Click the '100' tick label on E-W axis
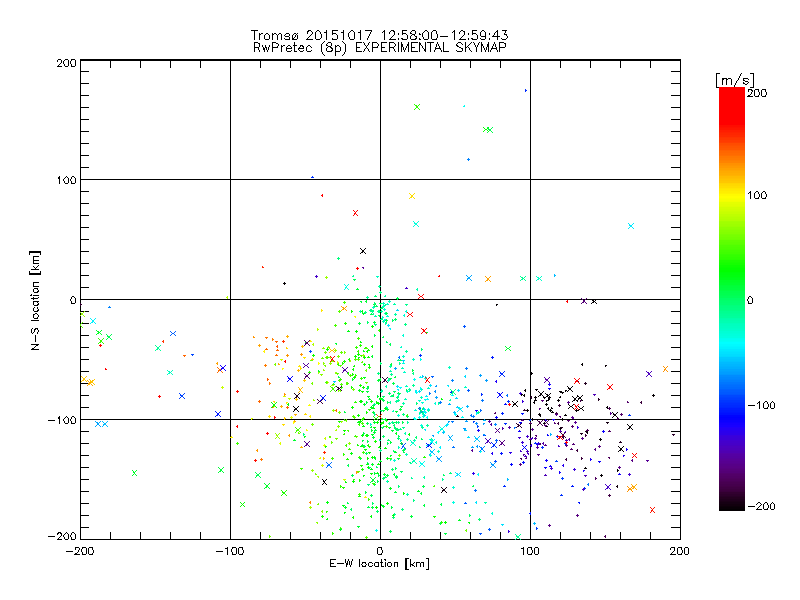Viewport: 800px width, 600px height. click(x=530, y=551)
